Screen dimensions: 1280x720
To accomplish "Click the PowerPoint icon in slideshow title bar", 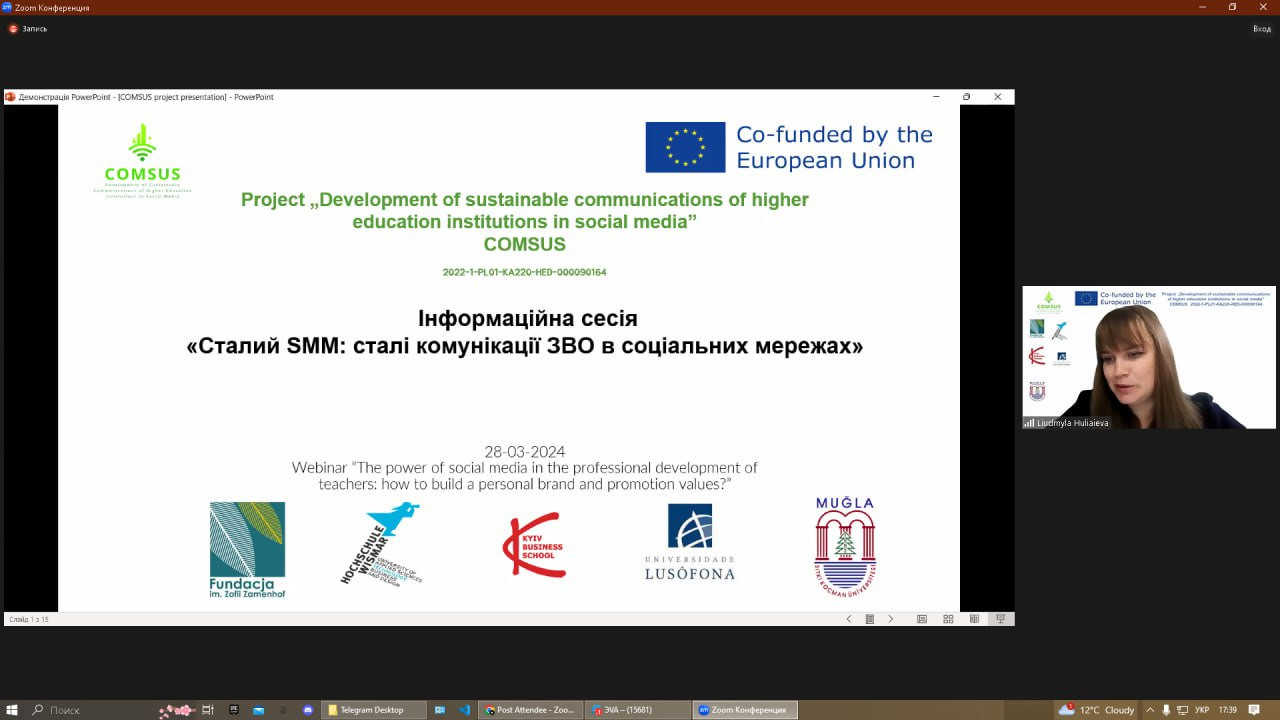I will 10,97.
